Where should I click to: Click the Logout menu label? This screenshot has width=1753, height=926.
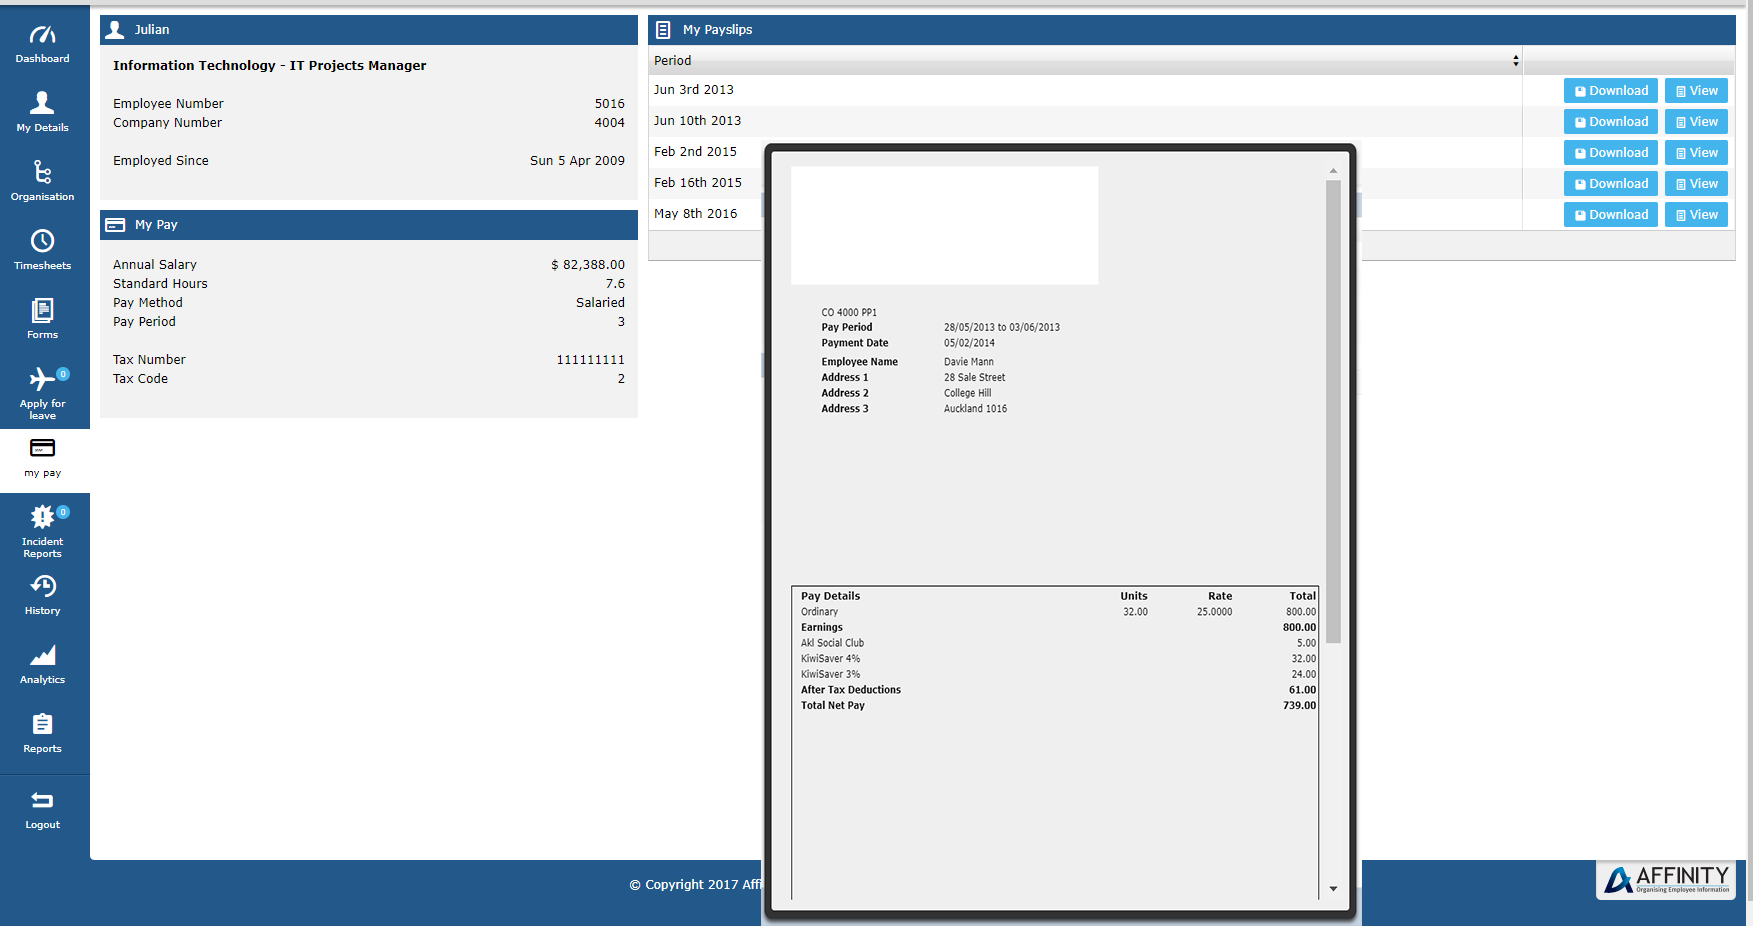(42, 825)
